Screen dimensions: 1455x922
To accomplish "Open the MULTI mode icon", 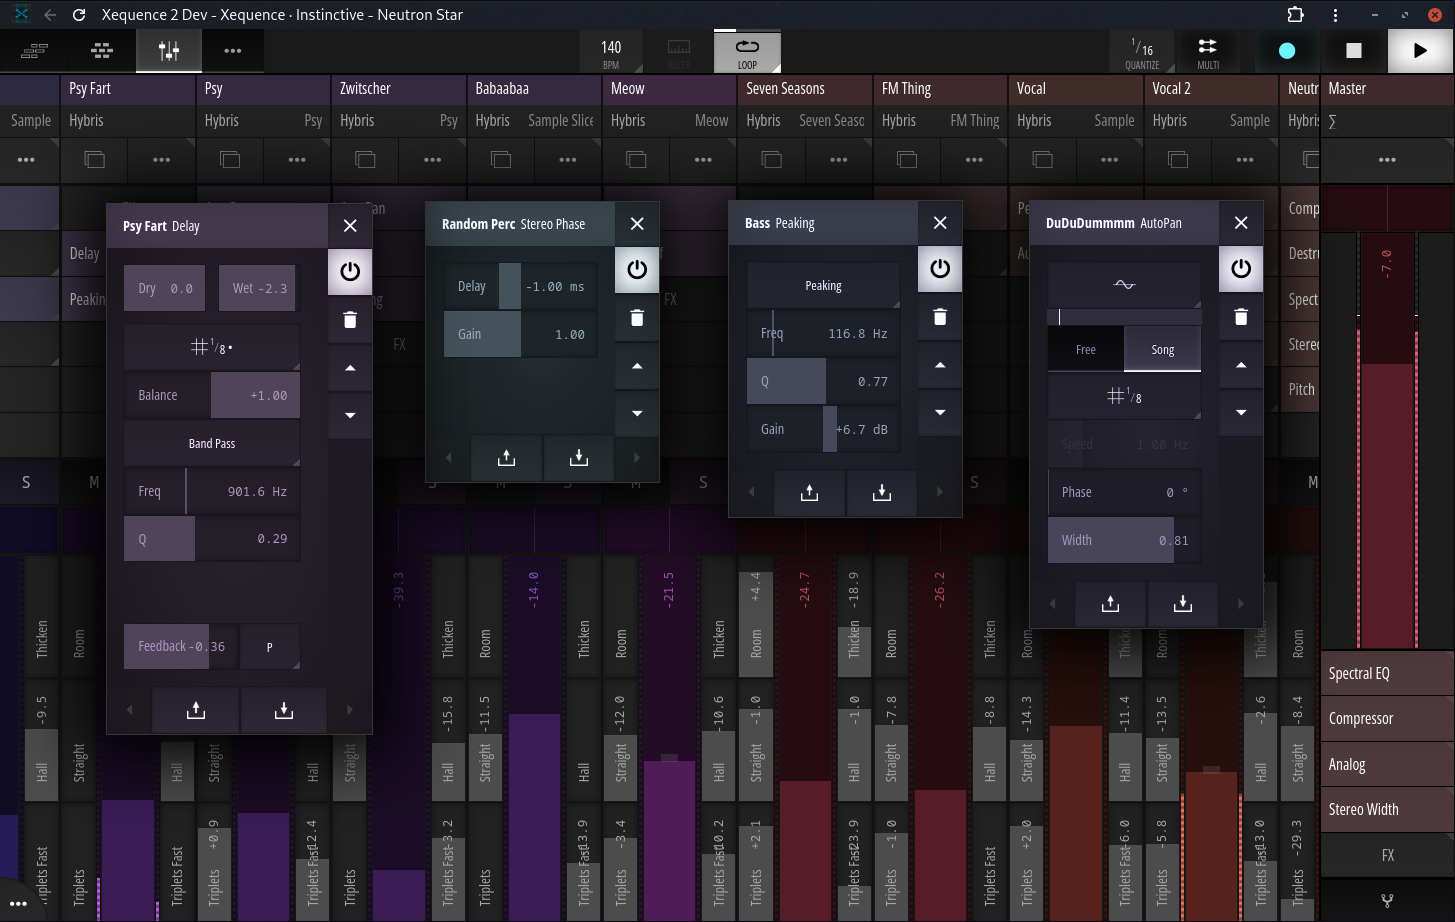I will [x=1208, y=50].
